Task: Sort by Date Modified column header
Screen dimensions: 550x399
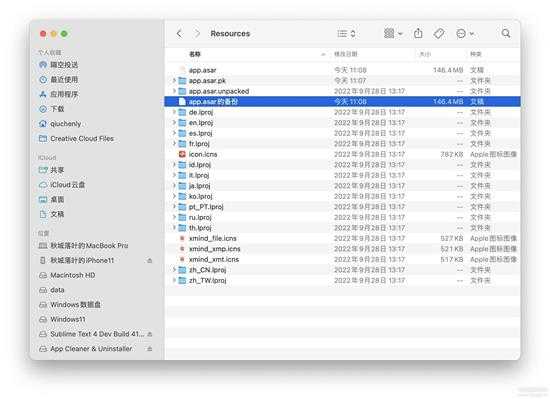Action: coord(346,54)
